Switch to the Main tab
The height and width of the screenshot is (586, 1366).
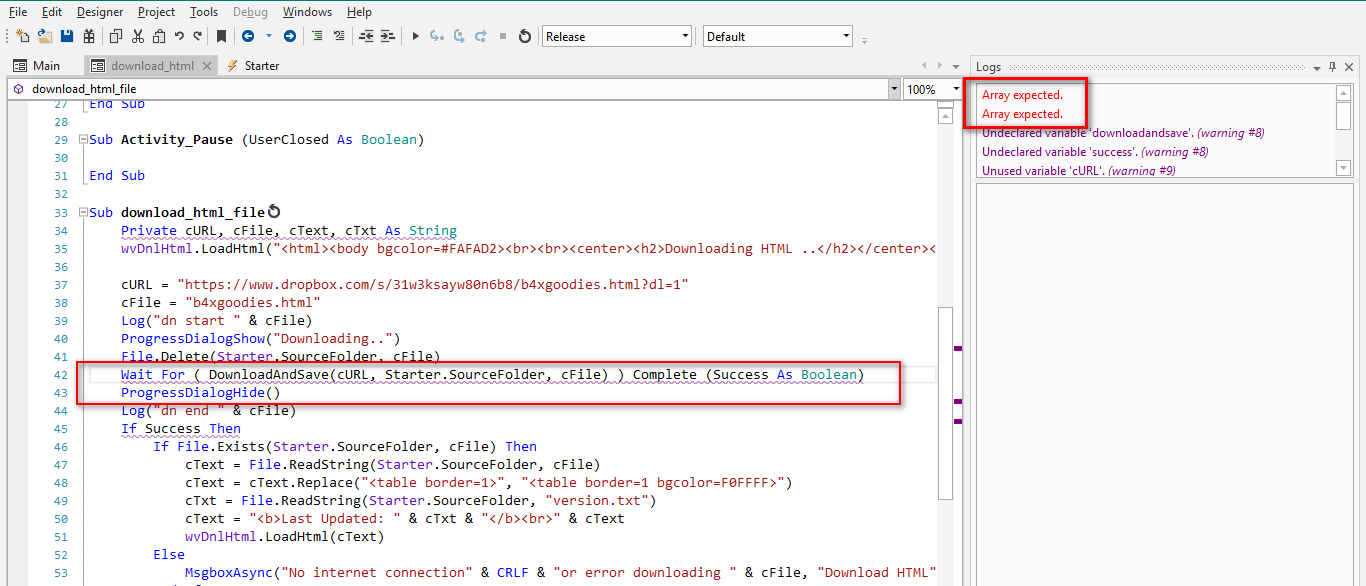coord(38,66)
